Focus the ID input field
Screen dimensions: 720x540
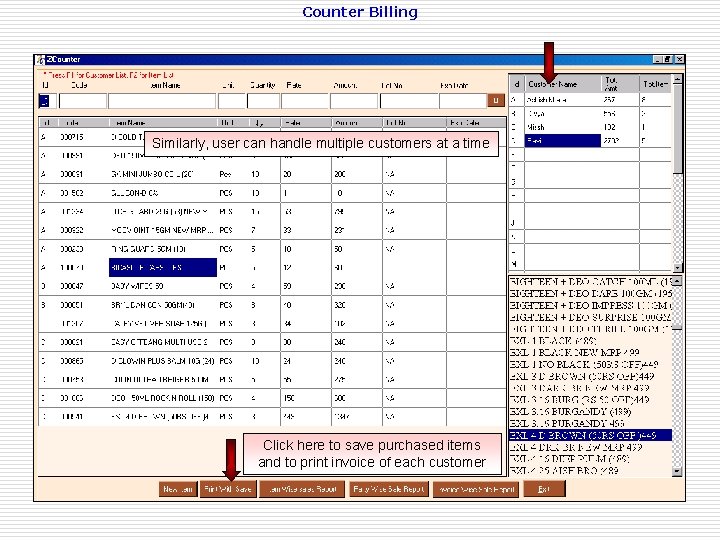tap(47, 101)
